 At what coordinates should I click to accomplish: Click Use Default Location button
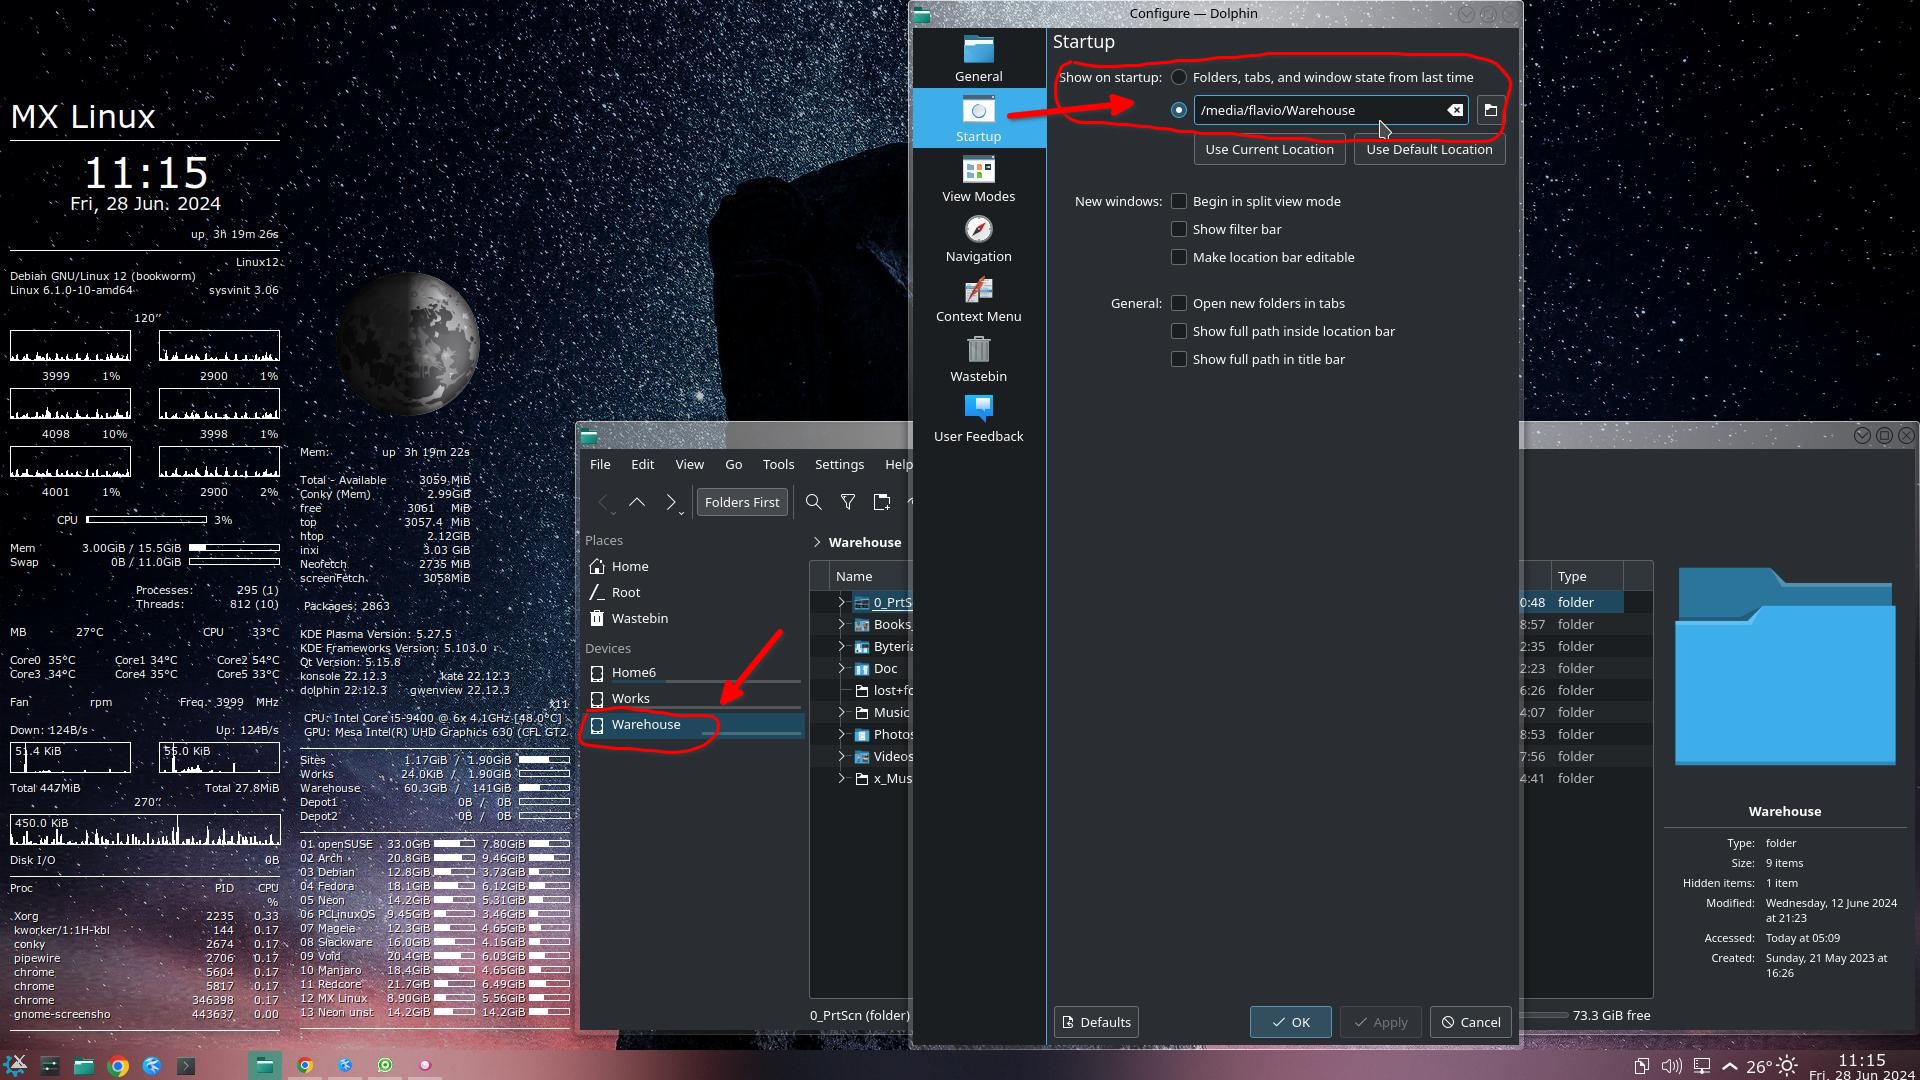1429,149
